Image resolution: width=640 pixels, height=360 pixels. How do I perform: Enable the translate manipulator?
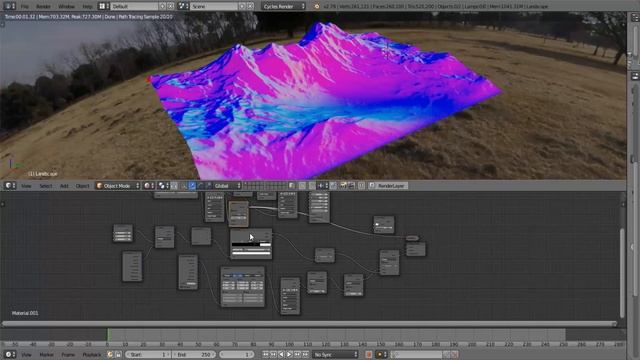click(192, 186)
